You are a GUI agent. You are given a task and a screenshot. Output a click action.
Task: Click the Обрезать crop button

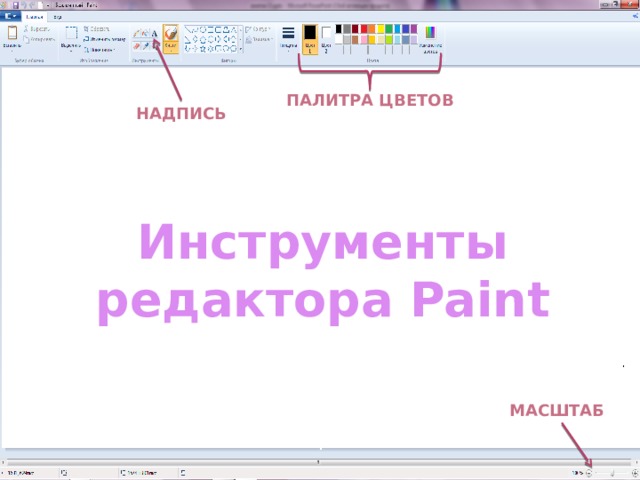tap(96, 29)
